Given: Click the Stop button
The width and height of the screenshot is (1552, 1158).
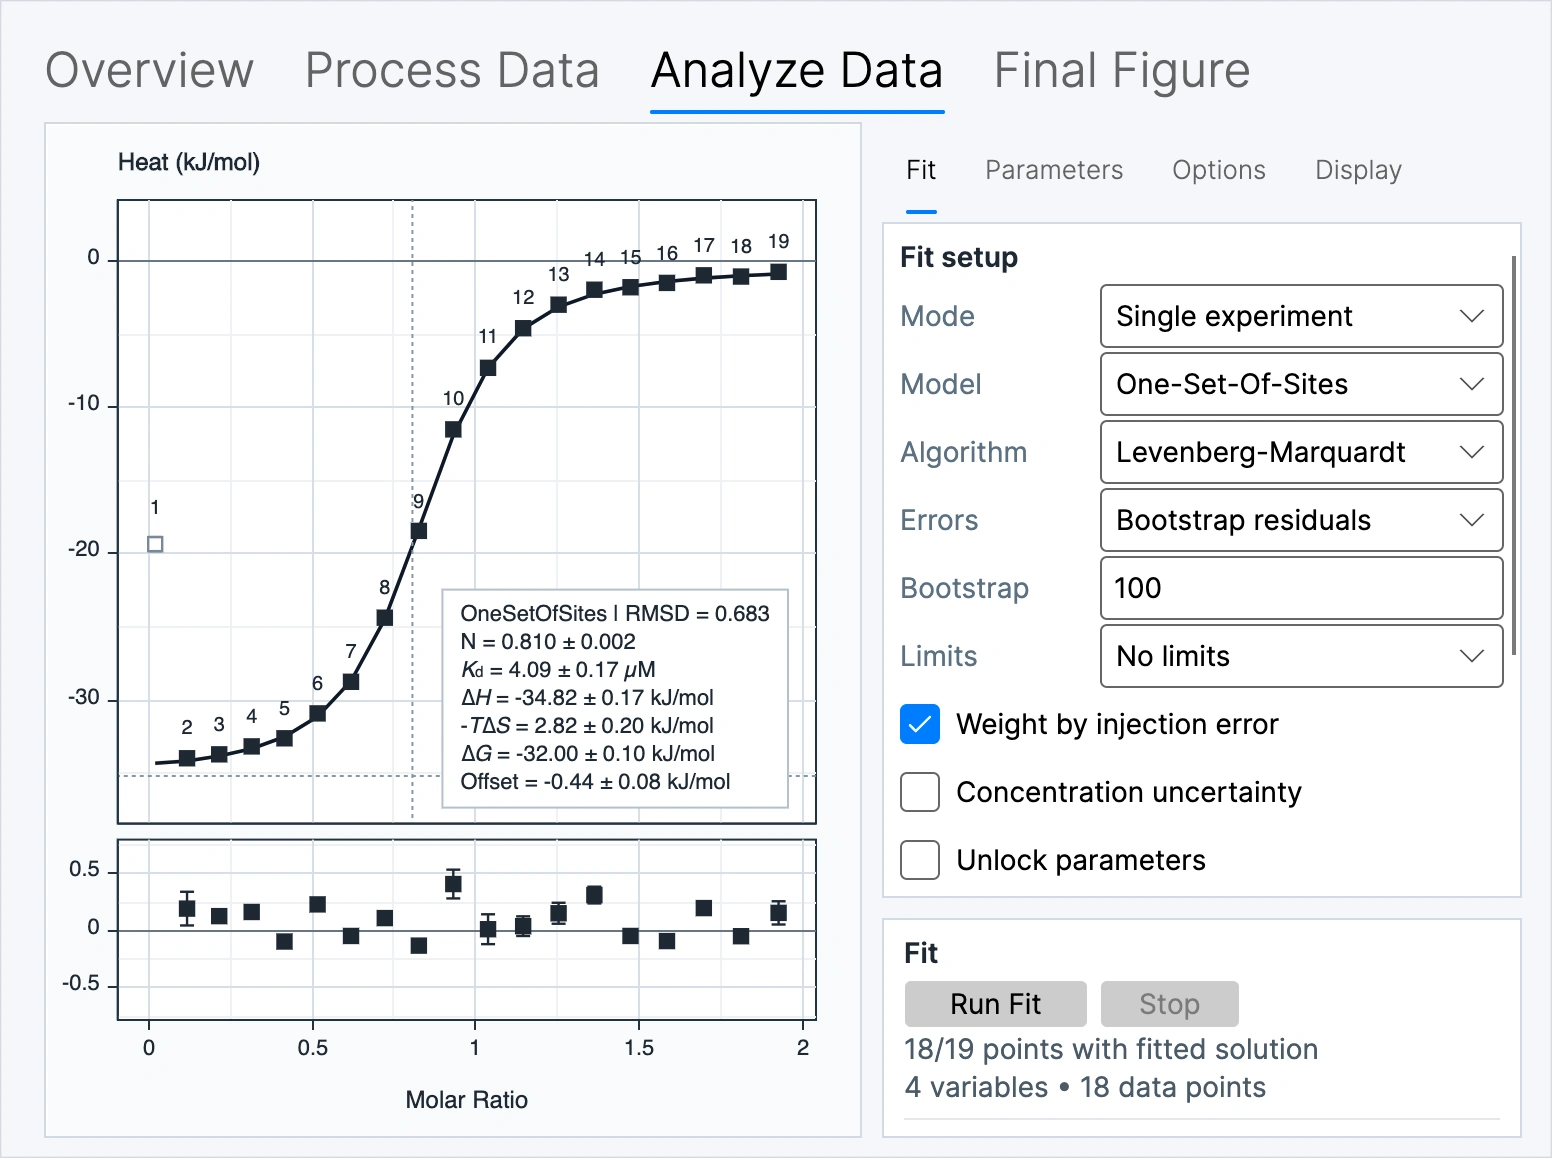Looking at the screenshot, I should coord(1170,1004).
